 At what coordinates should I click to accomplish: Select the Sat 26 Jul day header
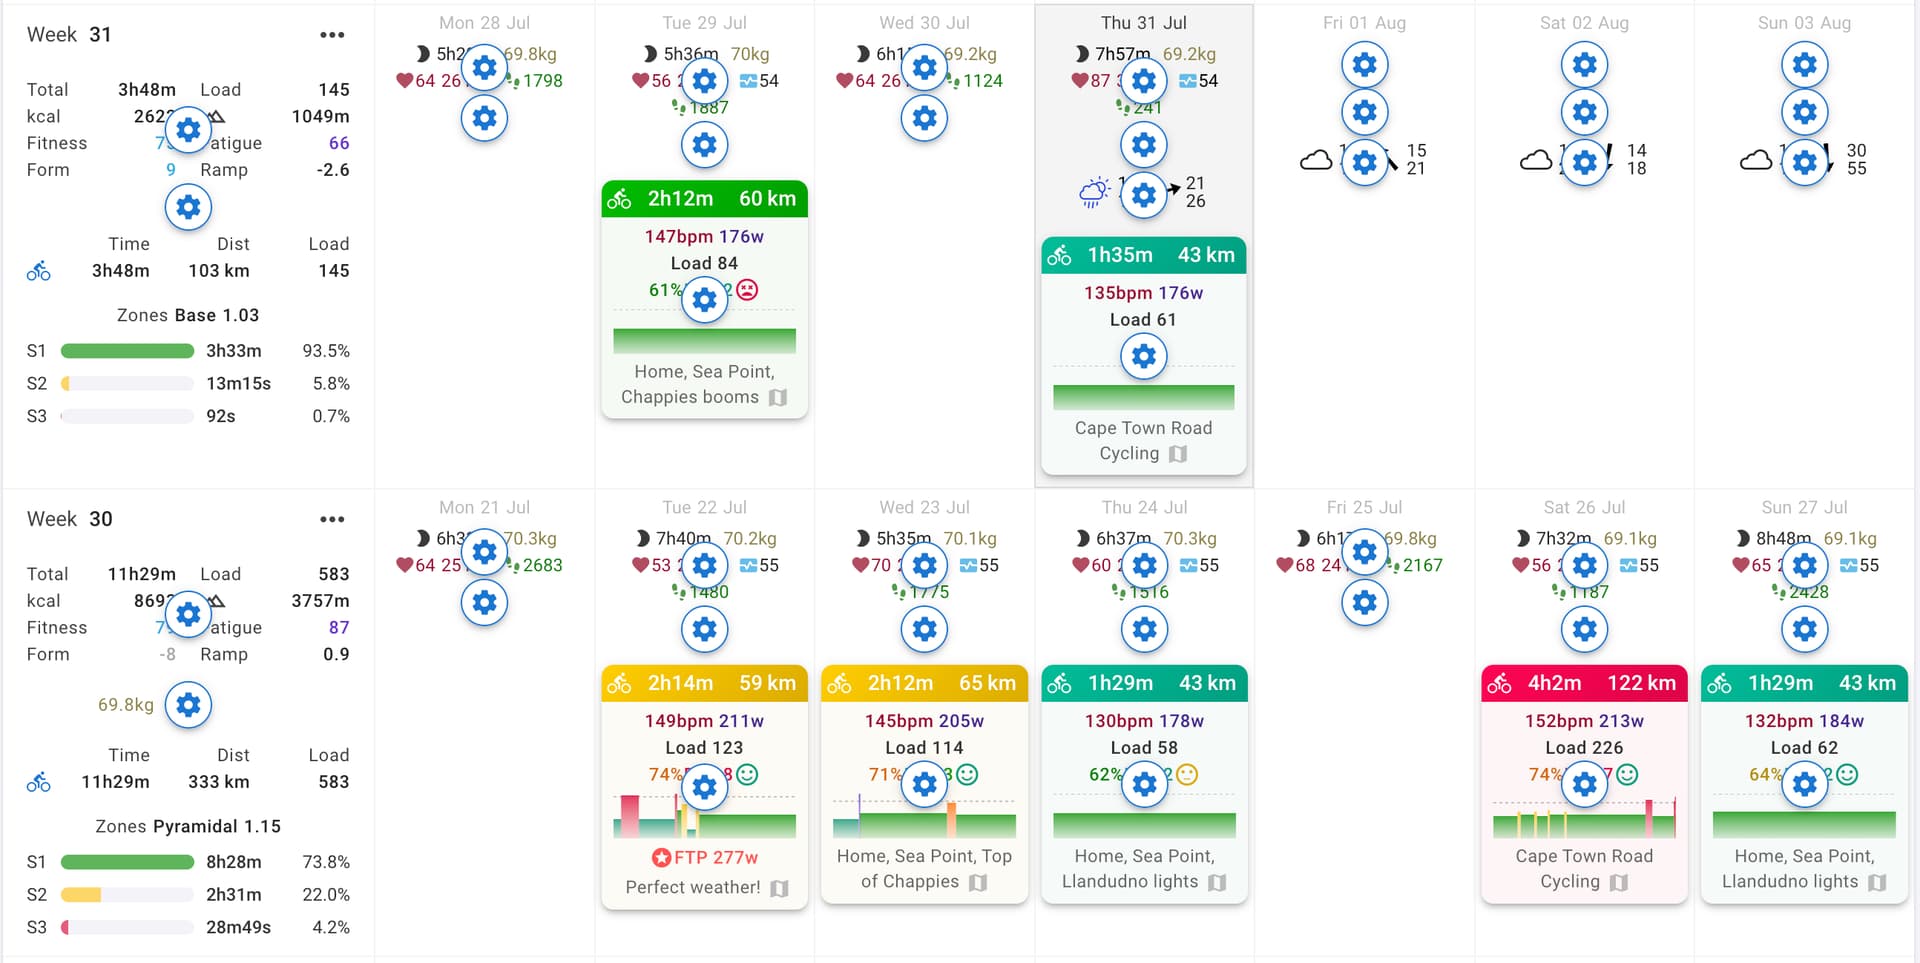pos(1583,508)
